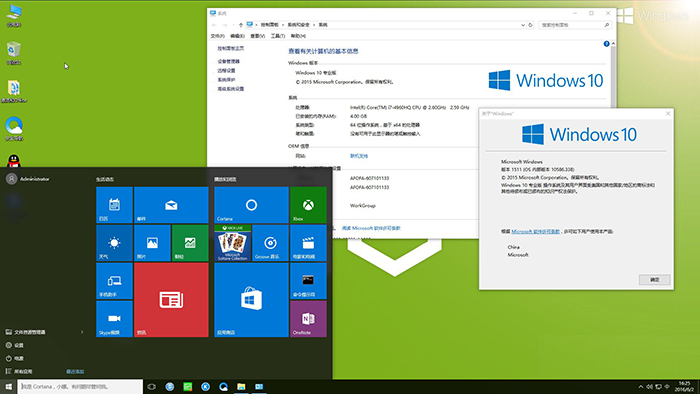Viewport: 700px width, 394px height.
Task: Click the Microsoft Software License link in About dialog
Action: 535,232
